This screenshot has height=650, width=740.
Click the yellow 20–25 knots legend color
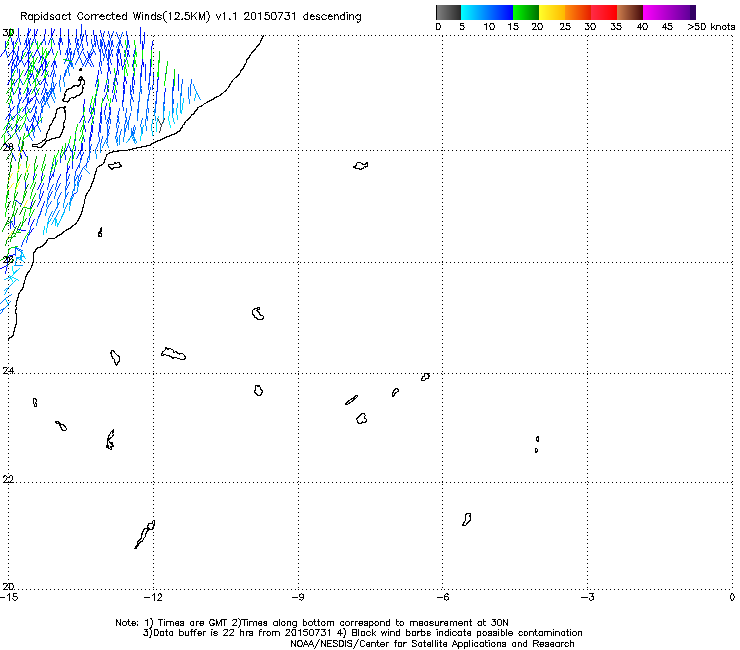(x=552, y=13)
